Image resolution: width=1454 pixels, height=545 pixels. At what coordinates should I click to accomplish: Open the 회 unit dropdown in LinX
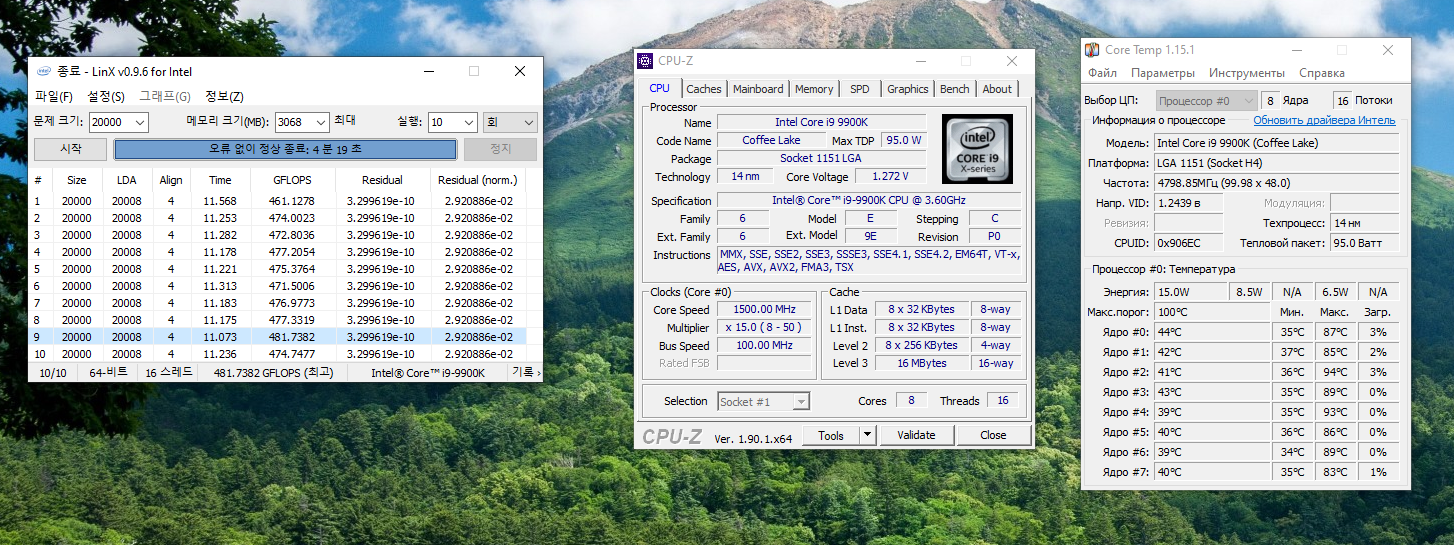(510, 122)
